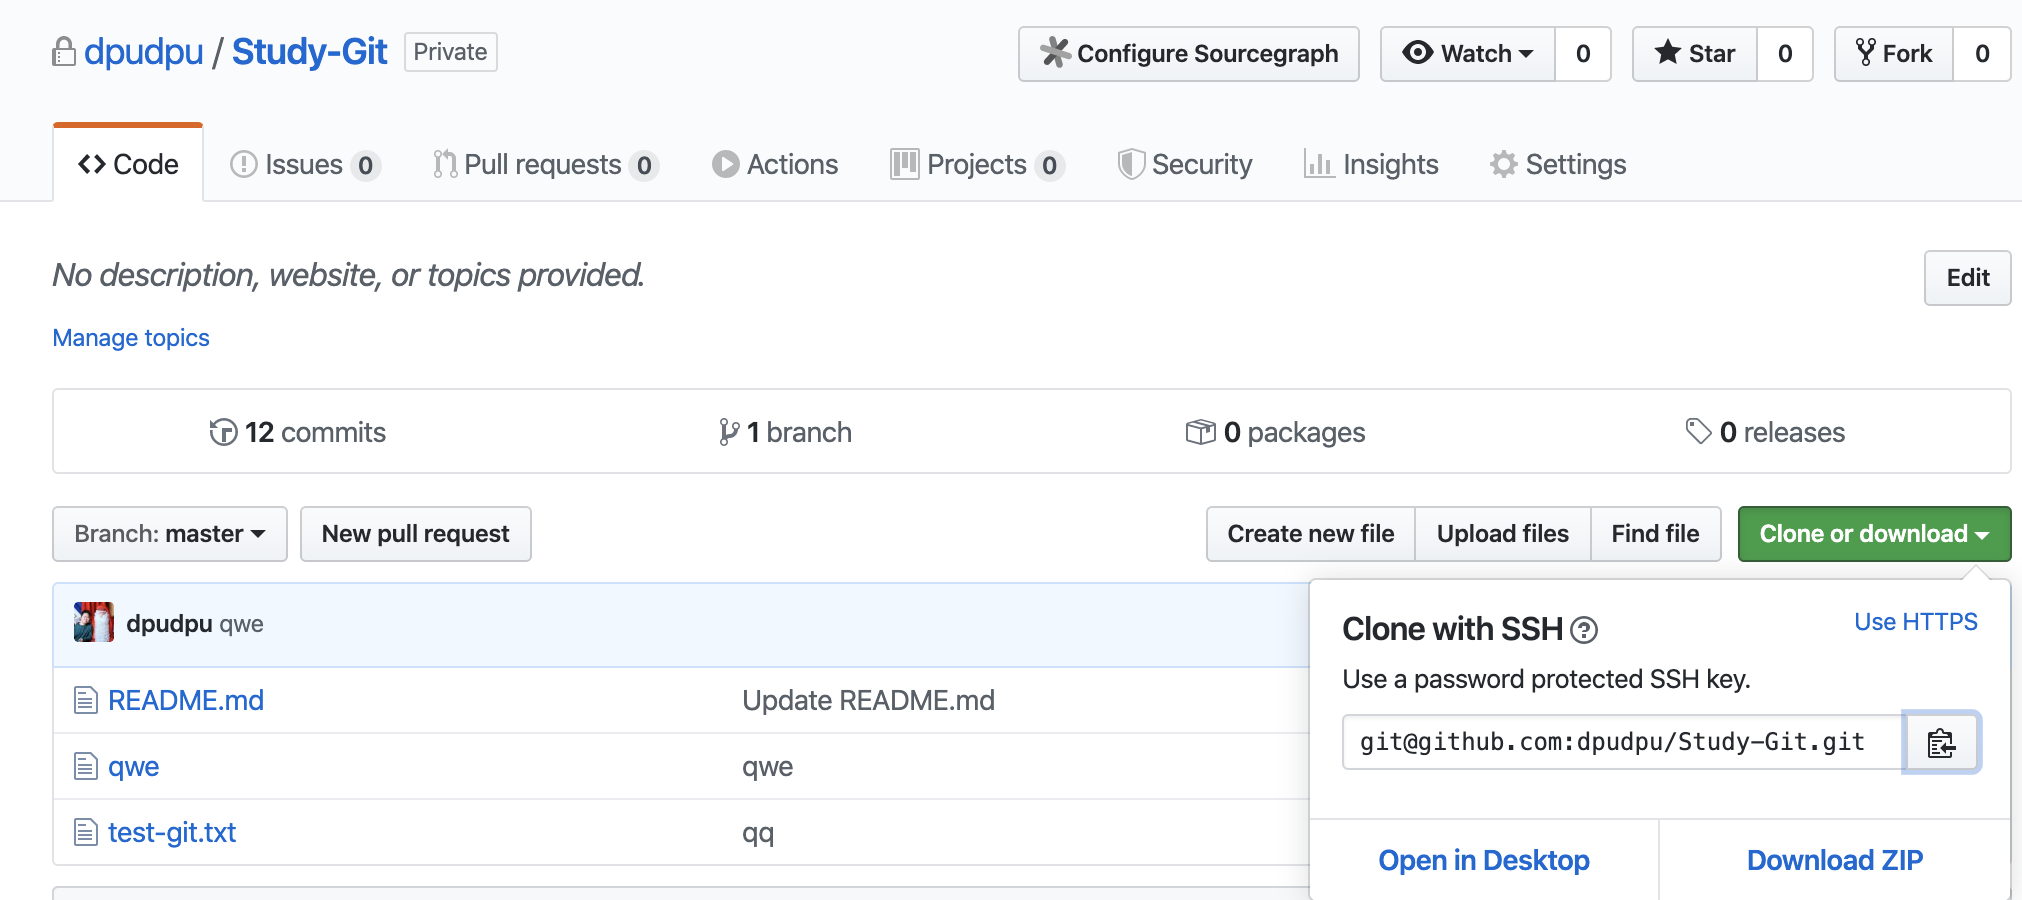
Task: Open the README.md file
Action: pyautogui.click(x=186, y=700)
